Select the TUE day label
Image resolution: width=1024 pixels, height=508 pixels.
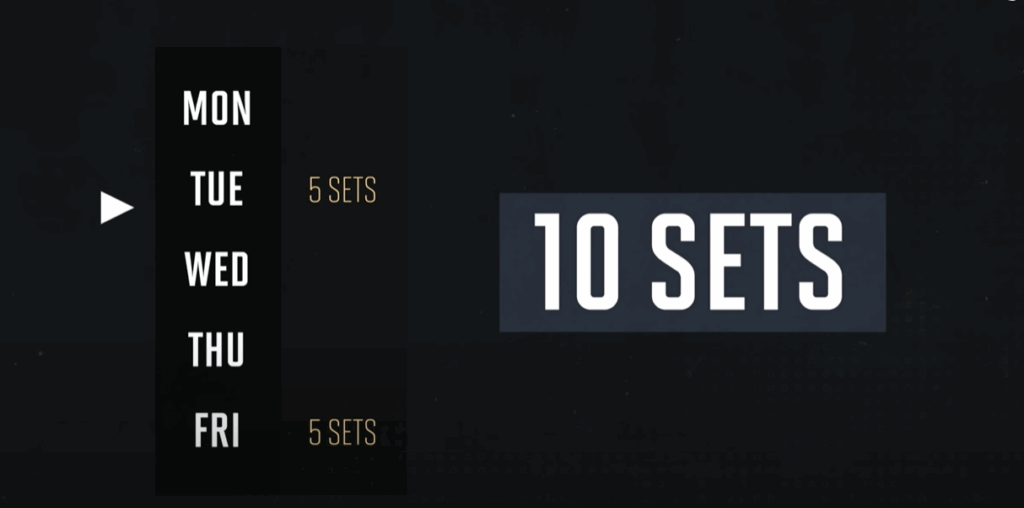click(x=217, y=189)
